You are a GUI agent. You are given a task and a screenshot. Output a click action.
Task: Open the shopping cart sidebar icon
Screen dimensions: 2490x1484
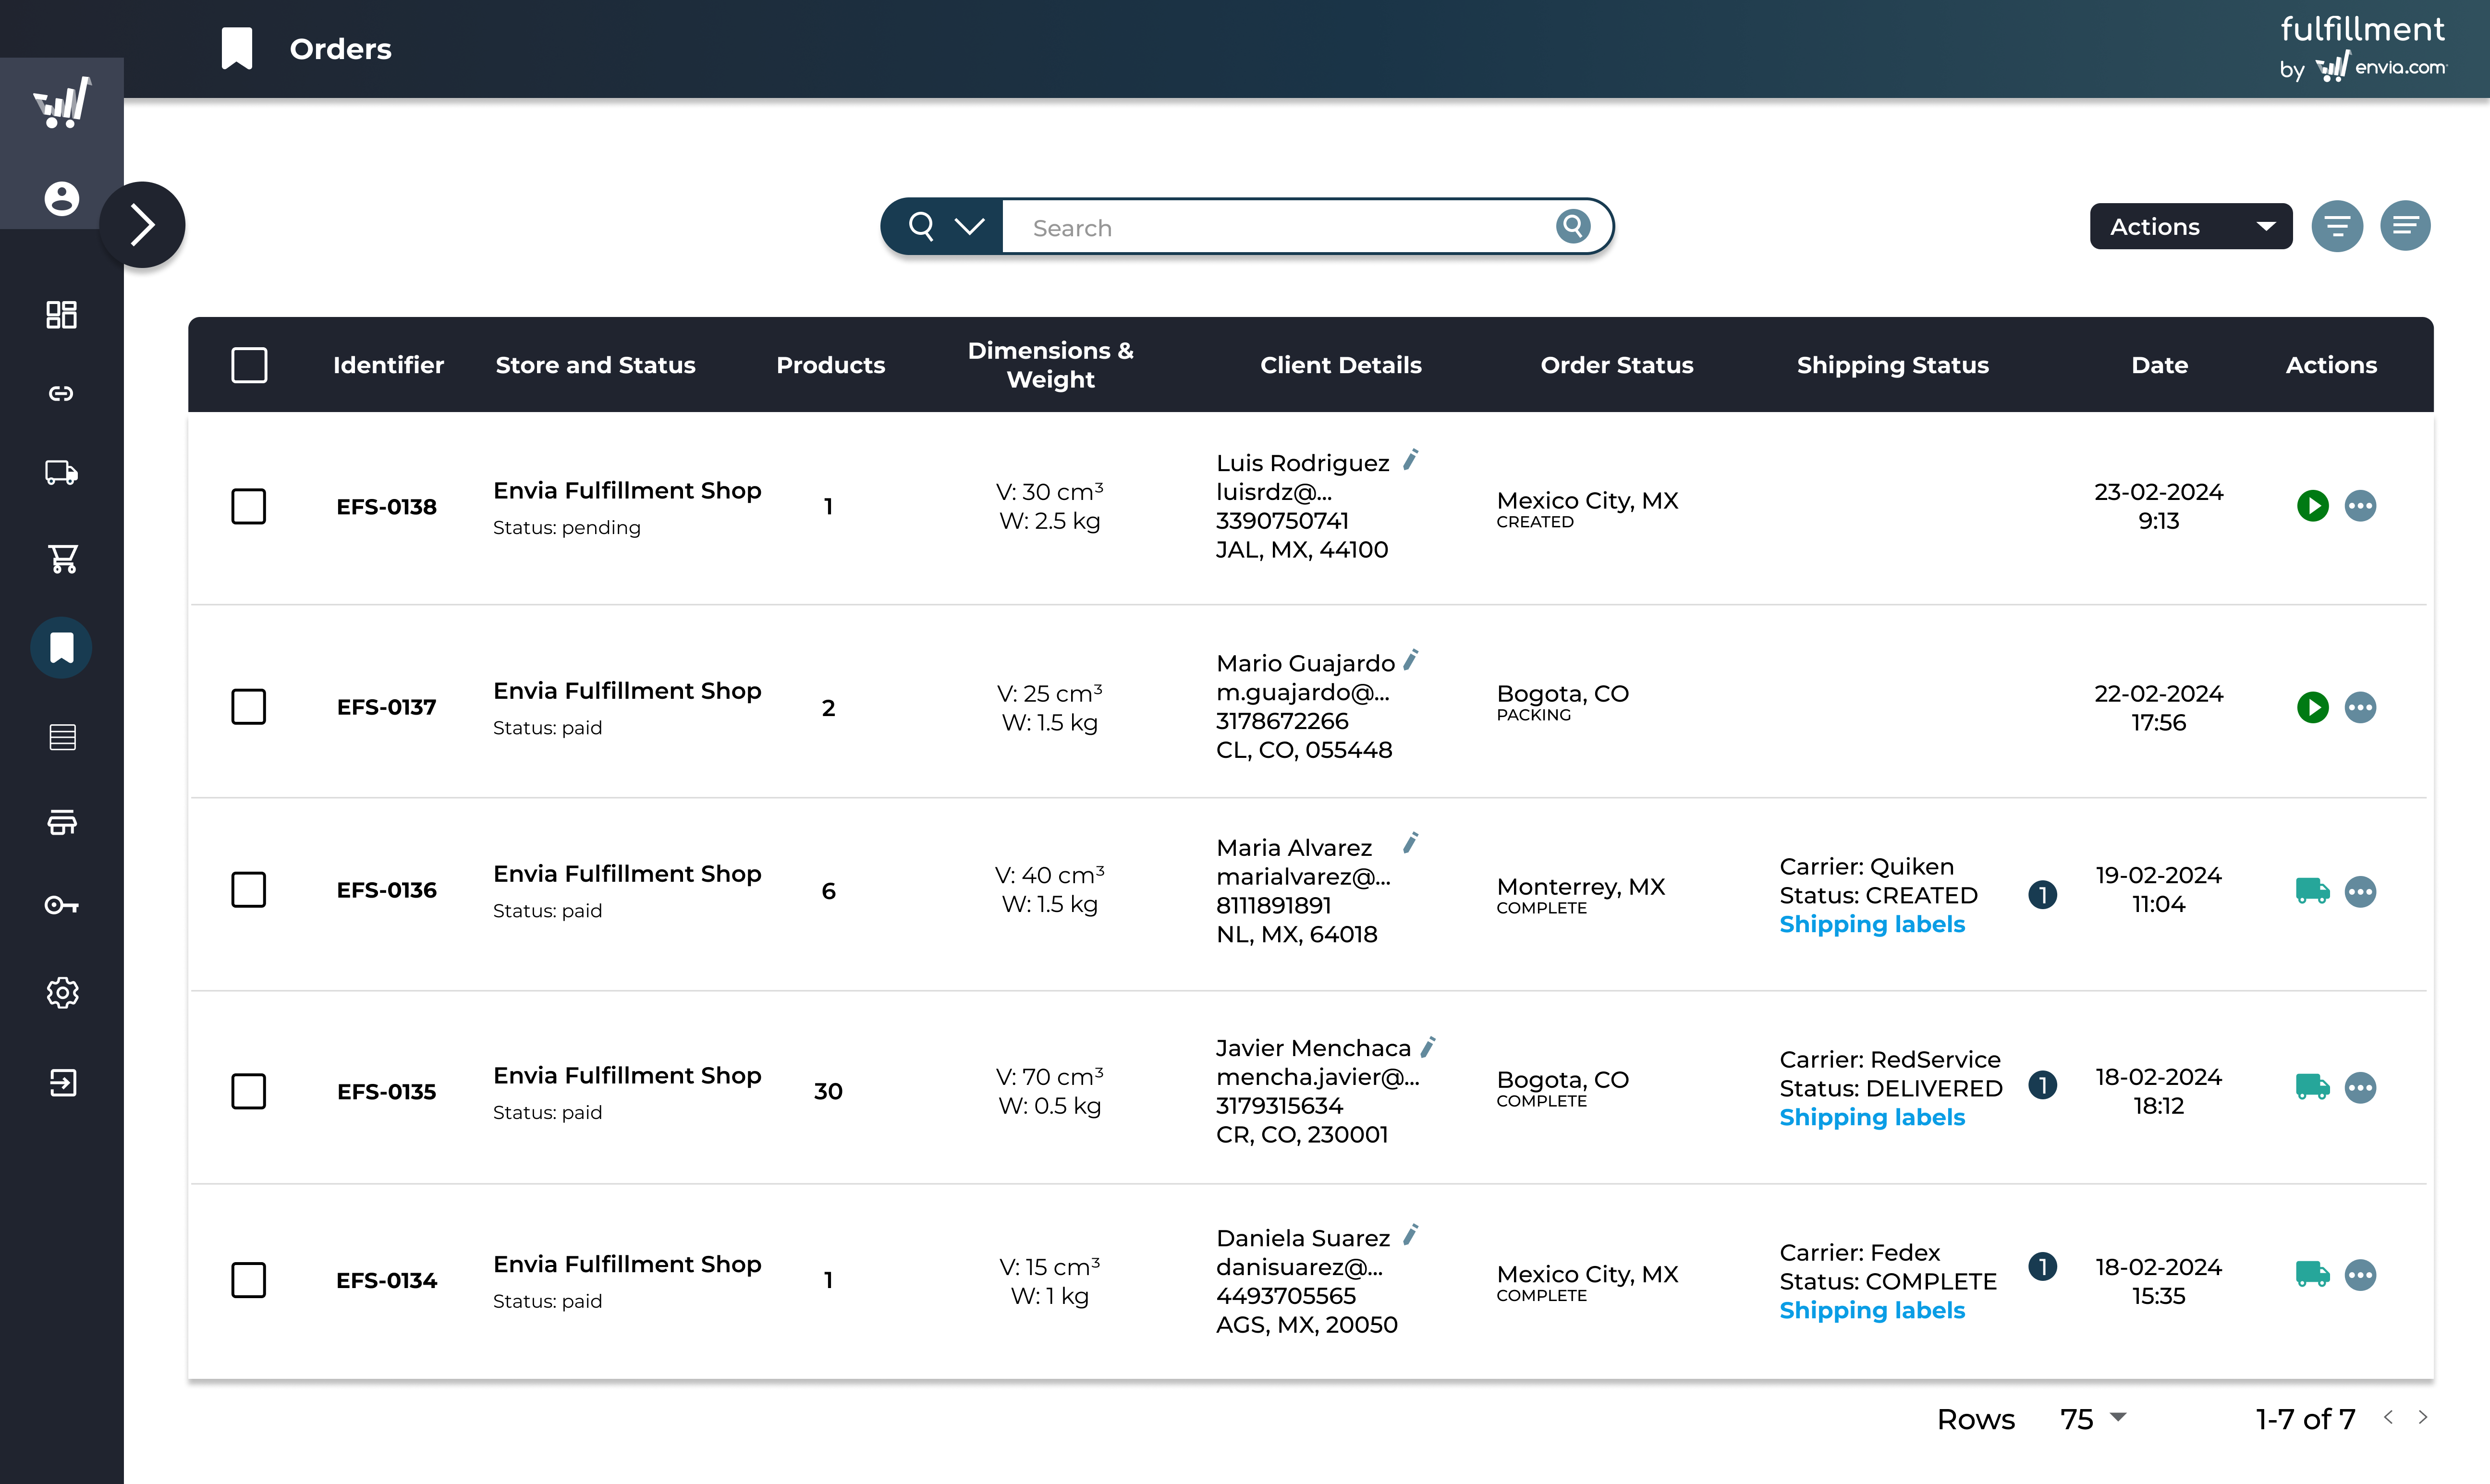click(62, 558)
